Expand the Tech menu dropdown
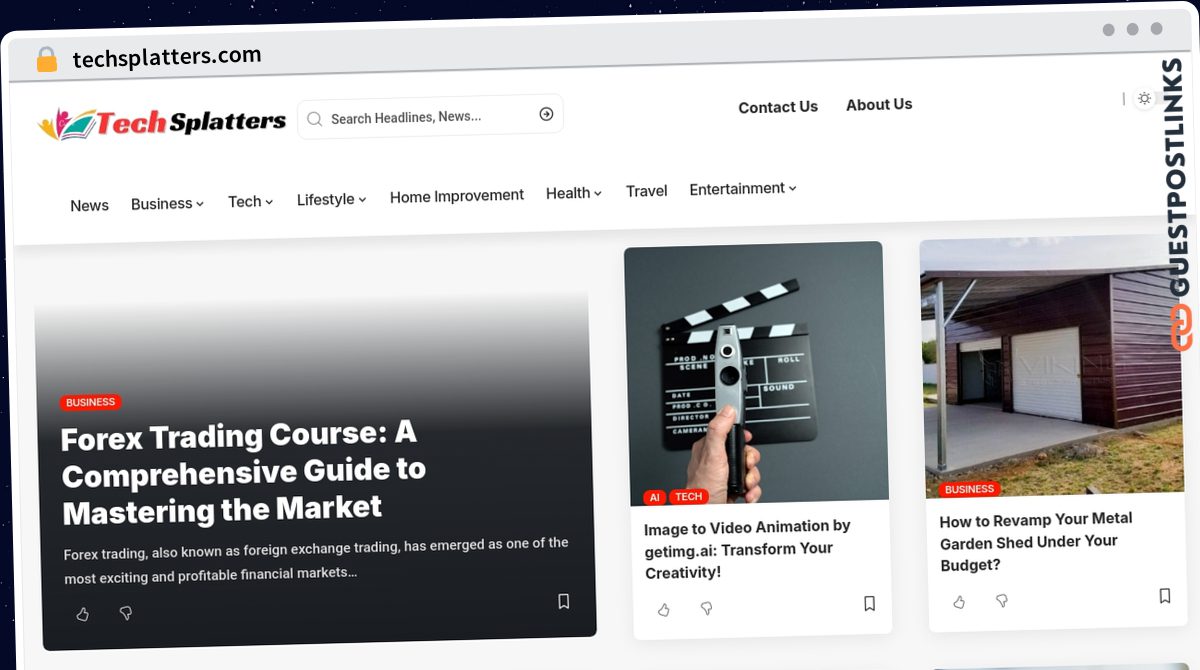The image size is (1200, 670). (x=250, y=201)
